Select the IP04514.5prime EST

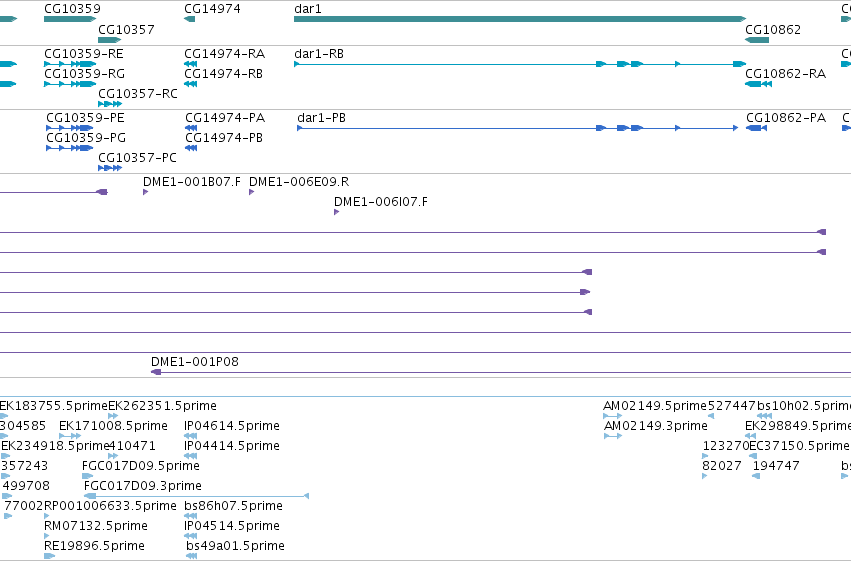(x=190, y=536)
